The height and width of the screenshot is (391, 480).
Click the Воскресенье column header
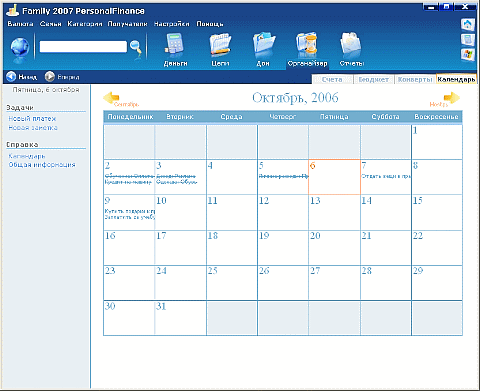(436, 117)
